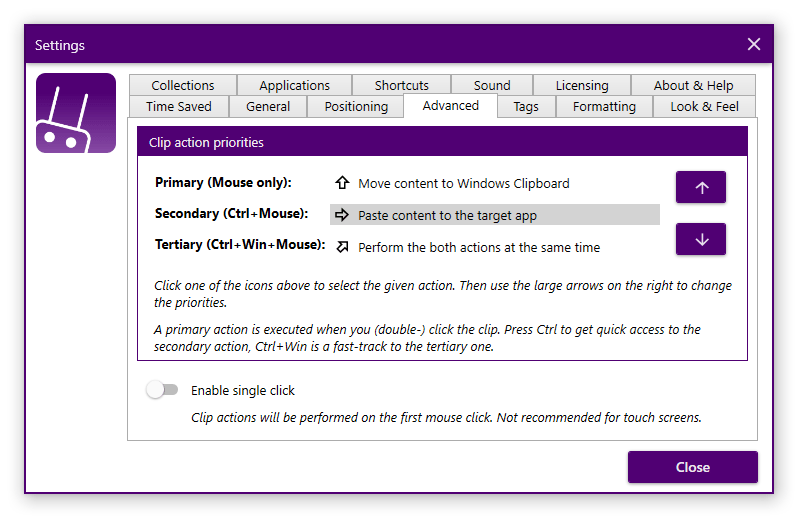798x518 pixels.
Task: Open the Look & Feel tab
Action: pos(704,106)
